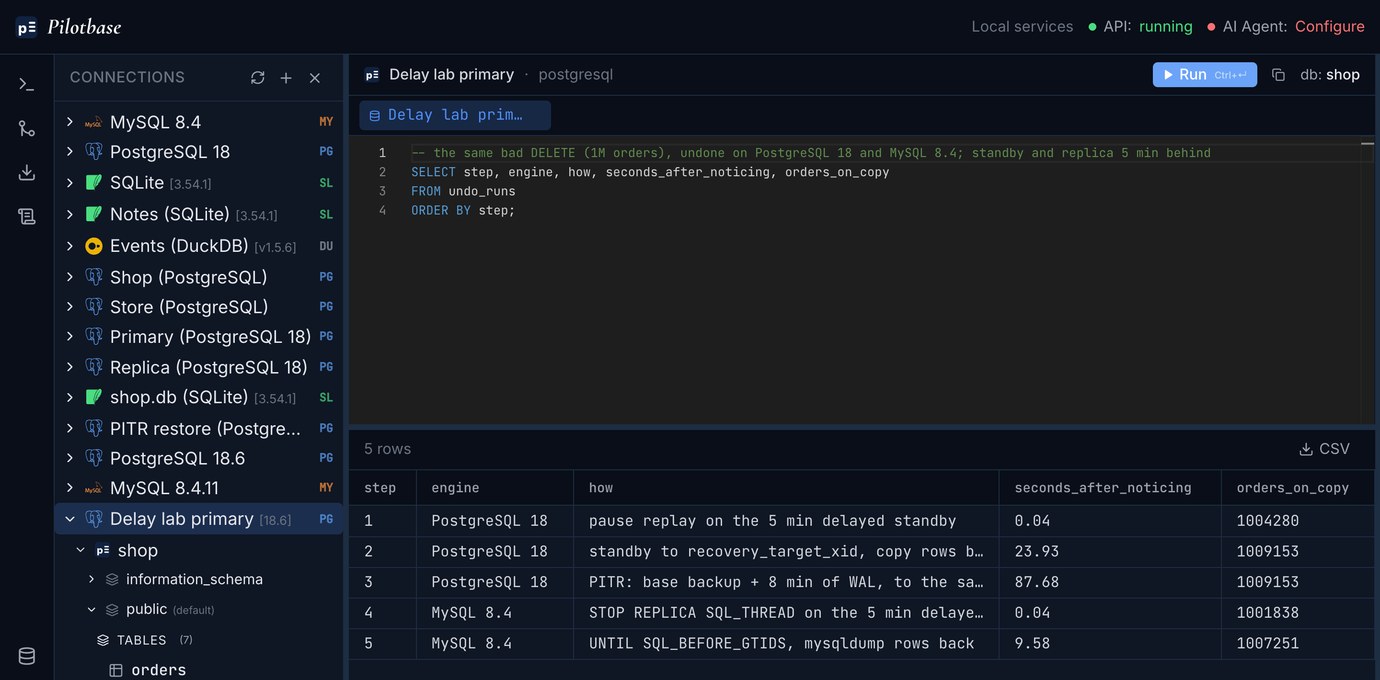Open the query history scroll icon
The width and height of the screenshot is (1380, 680).
(27, 216)
